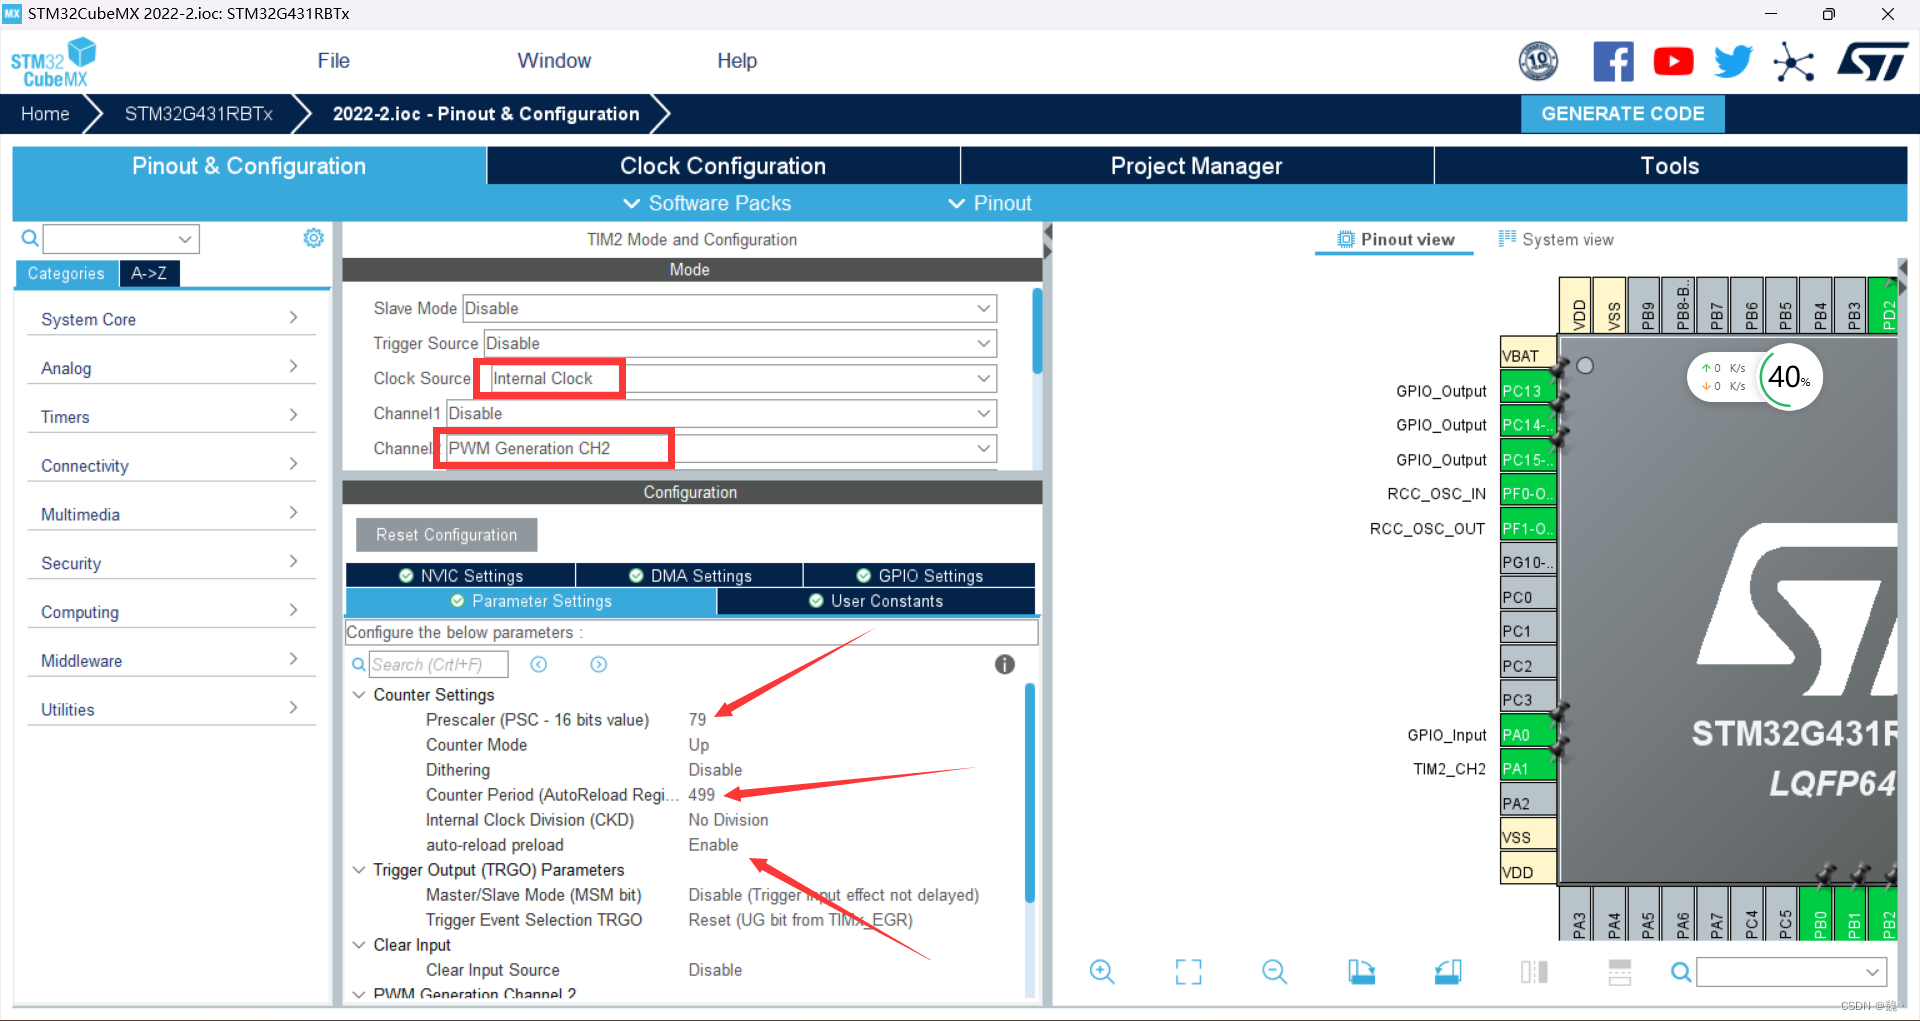The image size is (1920, 1021).
Task: Go to next parameter search result
Action: pos(598,664)
